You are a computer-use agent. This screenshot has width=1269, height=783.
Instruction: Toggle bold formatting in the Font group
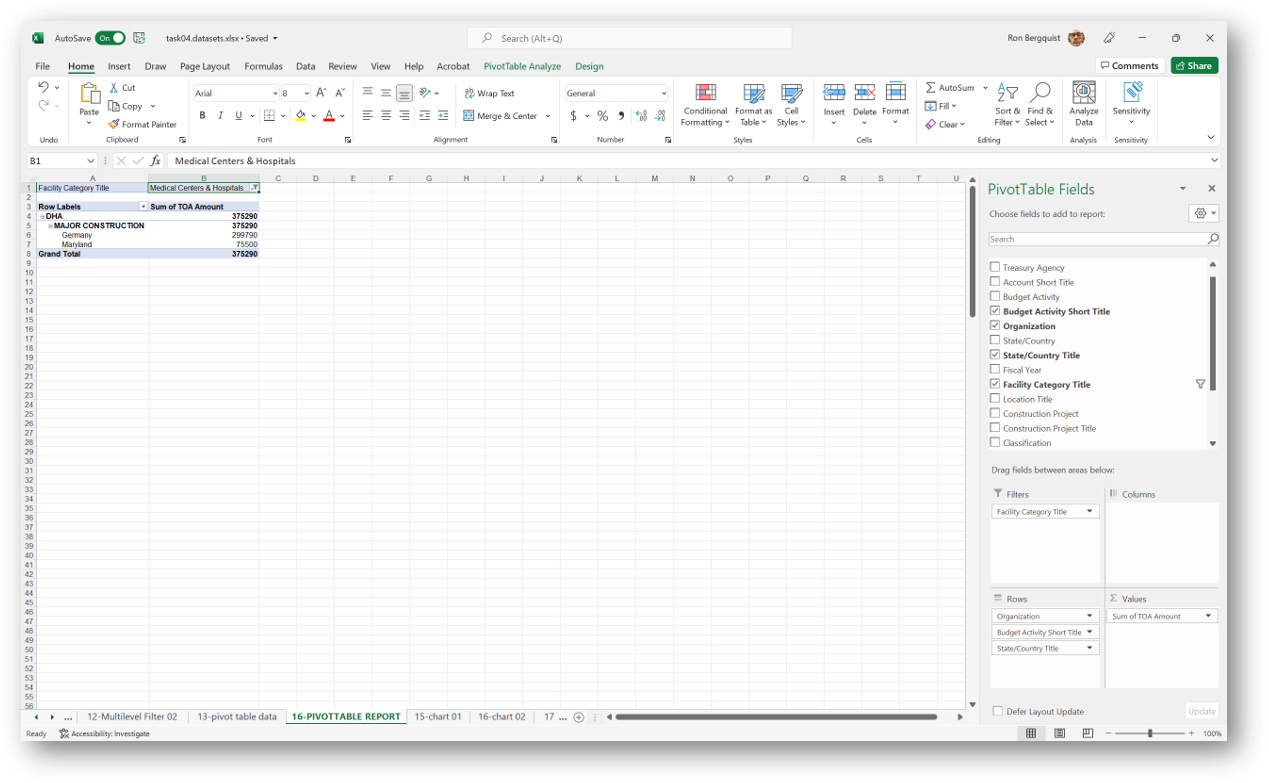point(203,115)
